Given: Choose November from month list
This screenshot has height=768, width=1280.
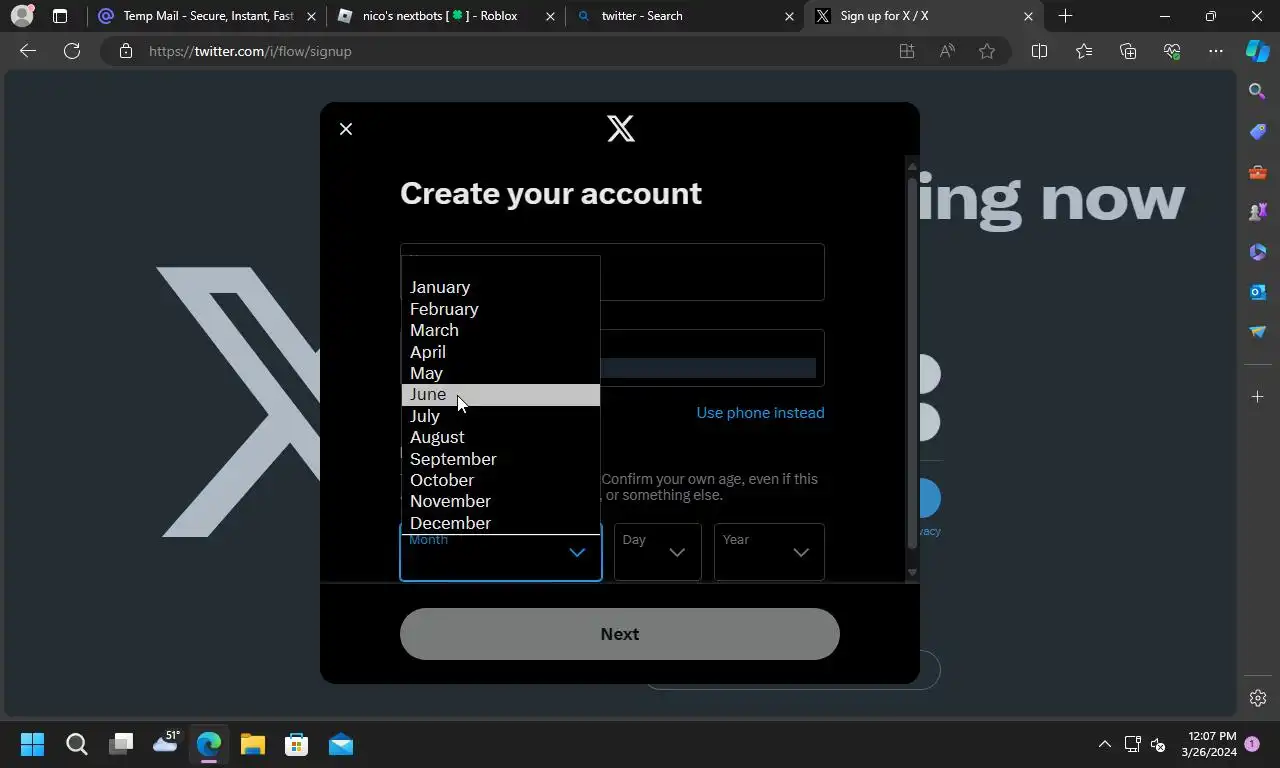Looking at the screenshot, I should click(500, 501).
